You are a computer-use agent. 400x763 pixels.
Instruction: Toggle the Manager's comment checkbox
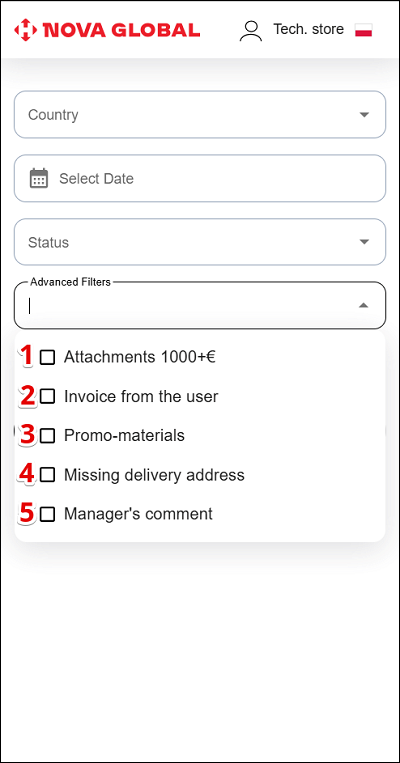(47, 514)
